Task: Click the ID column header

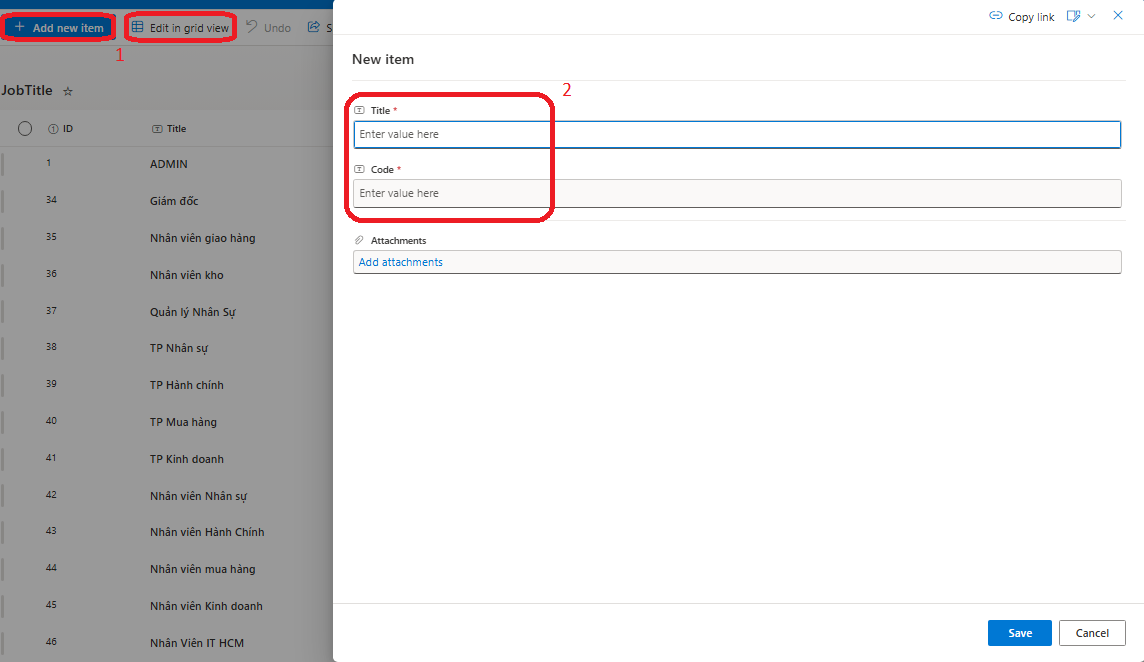Action: [x=67, y=128]
